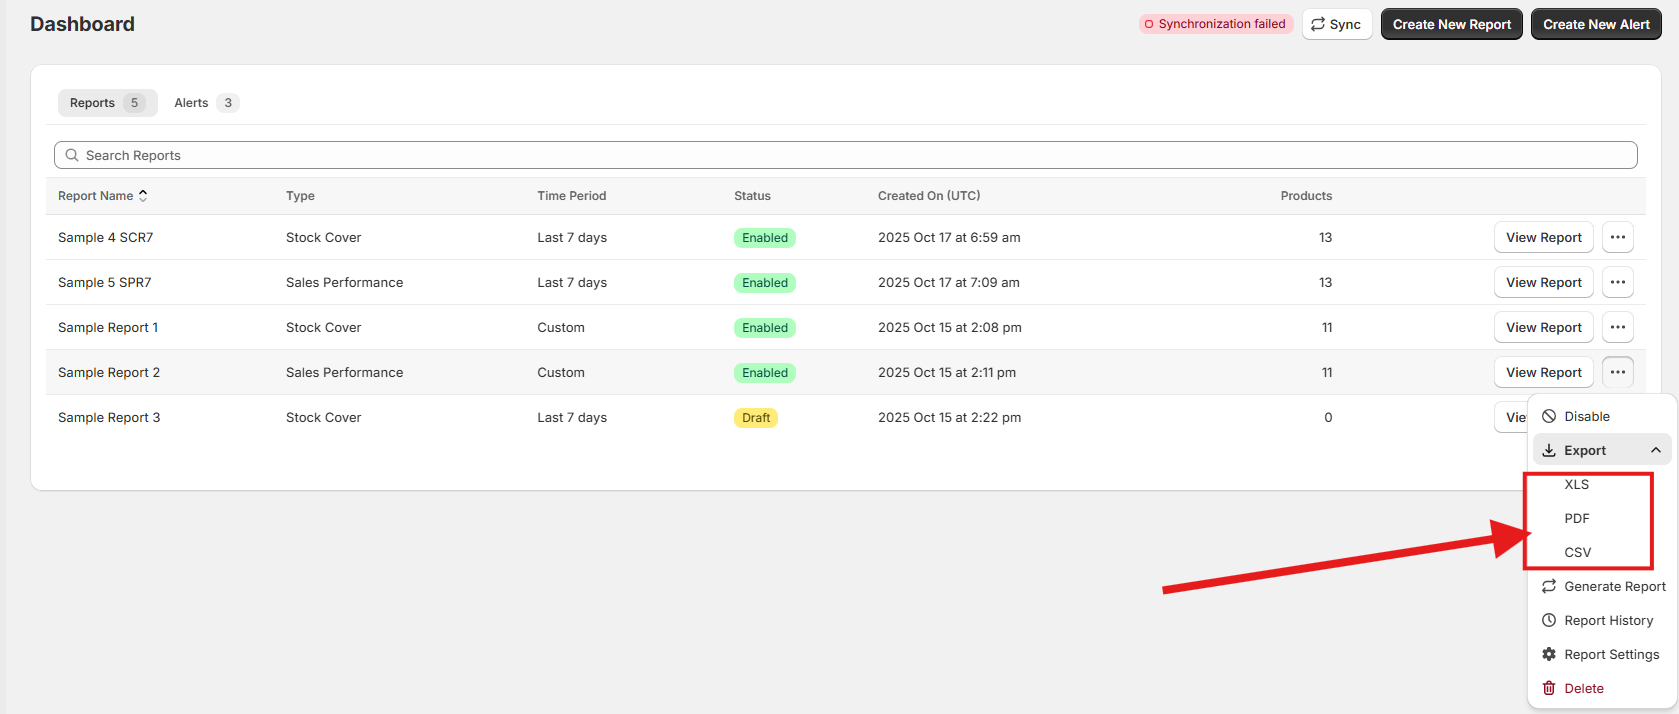This screenshot has height=714, width=1679.
Task: Click the Type column header
Action: [x=300, y=196]
